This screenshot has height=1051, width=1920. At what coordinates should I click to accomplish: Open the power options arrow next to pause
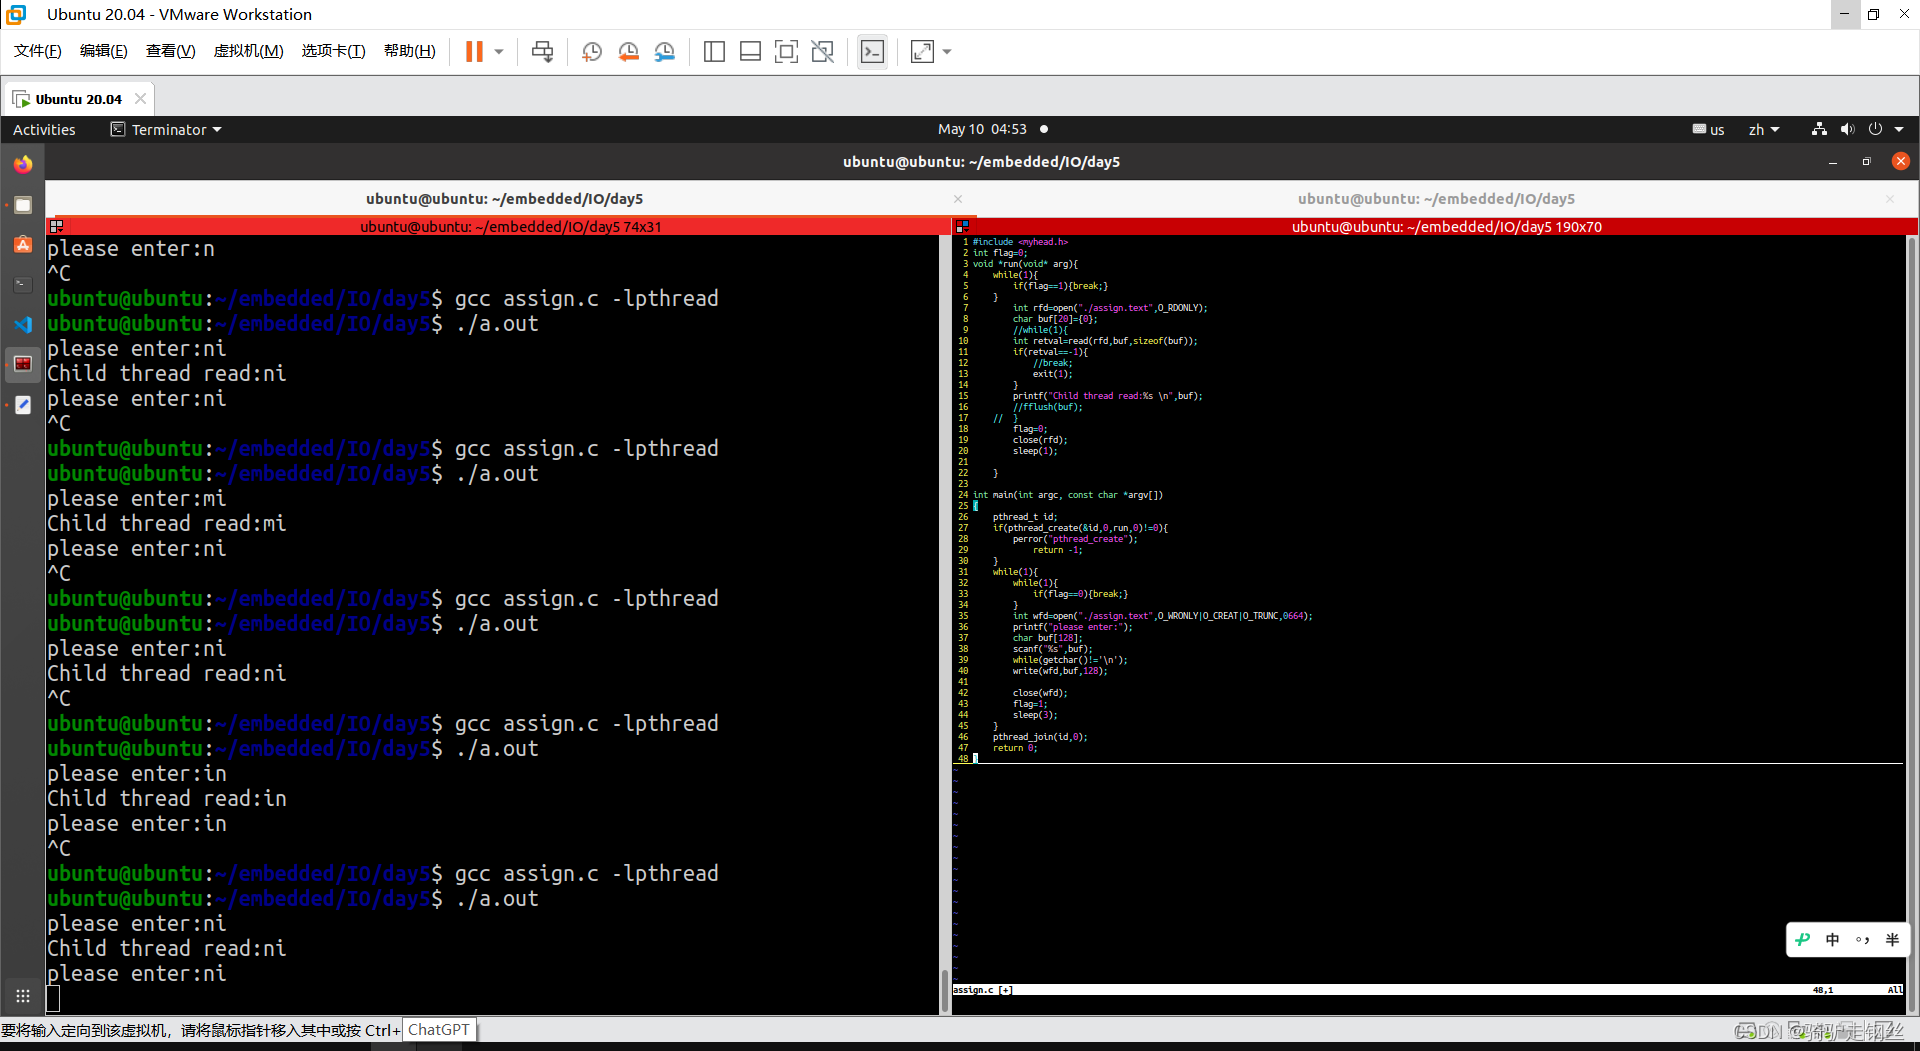pyautogui.click(x=498, y=51)
